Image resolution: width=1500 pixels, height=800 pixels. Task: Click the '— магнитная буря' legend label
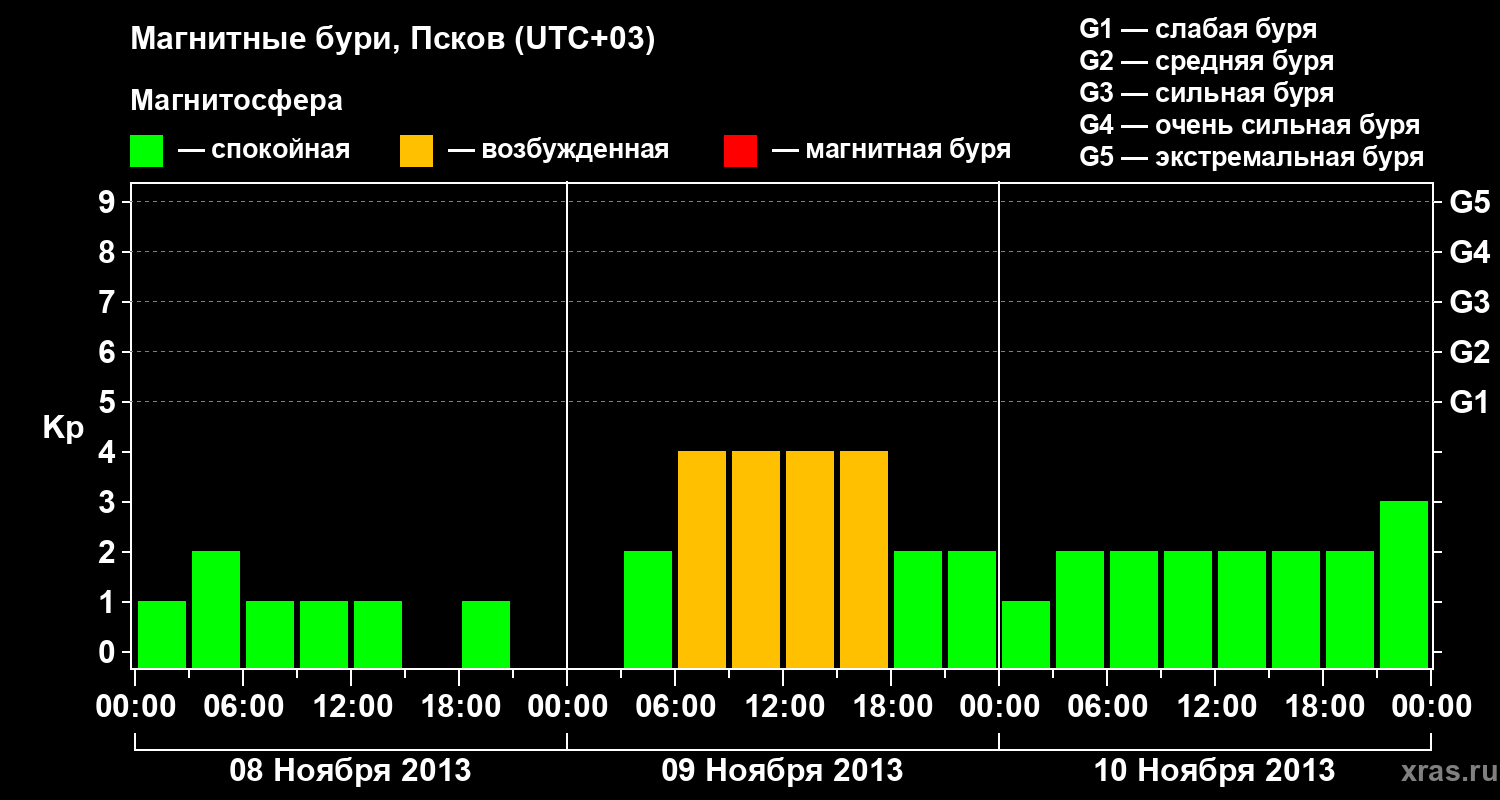click(891, 151)
